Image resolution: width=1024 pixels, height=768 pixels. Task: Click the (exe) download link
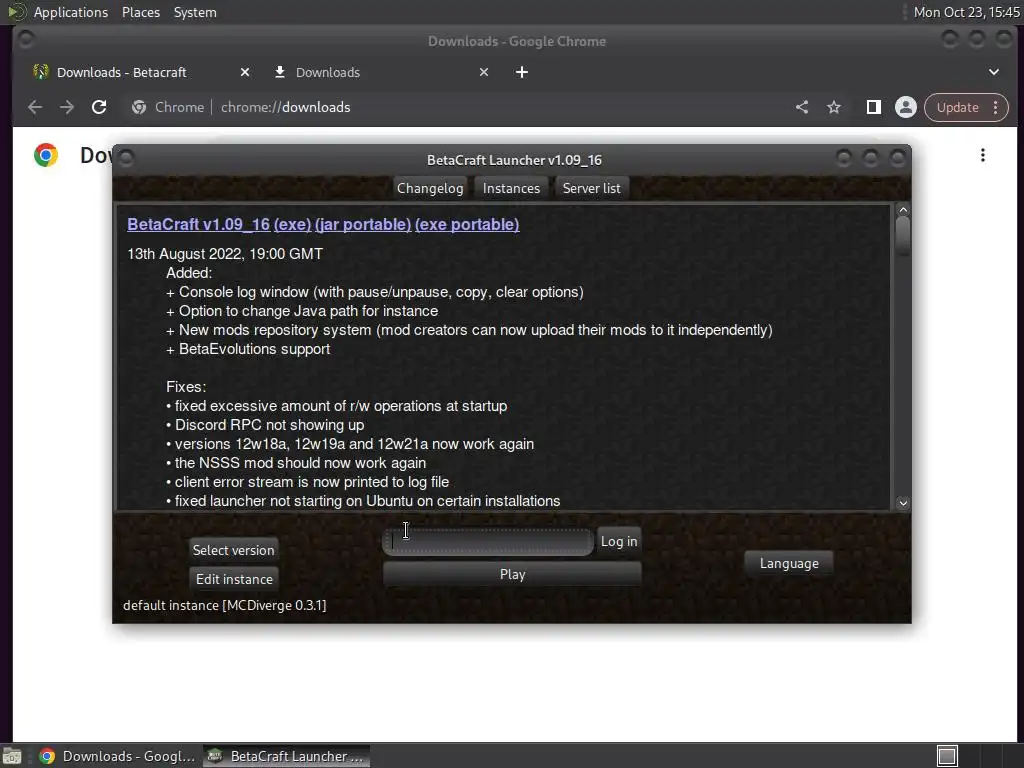[x=292, y=224]
